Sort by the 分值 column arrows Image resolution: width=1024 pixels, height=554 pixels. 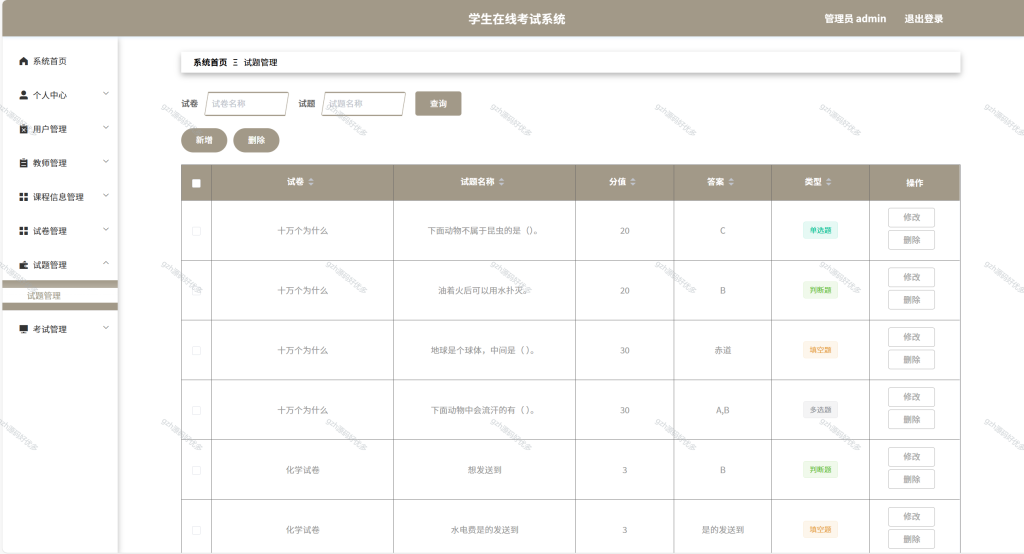633,182
